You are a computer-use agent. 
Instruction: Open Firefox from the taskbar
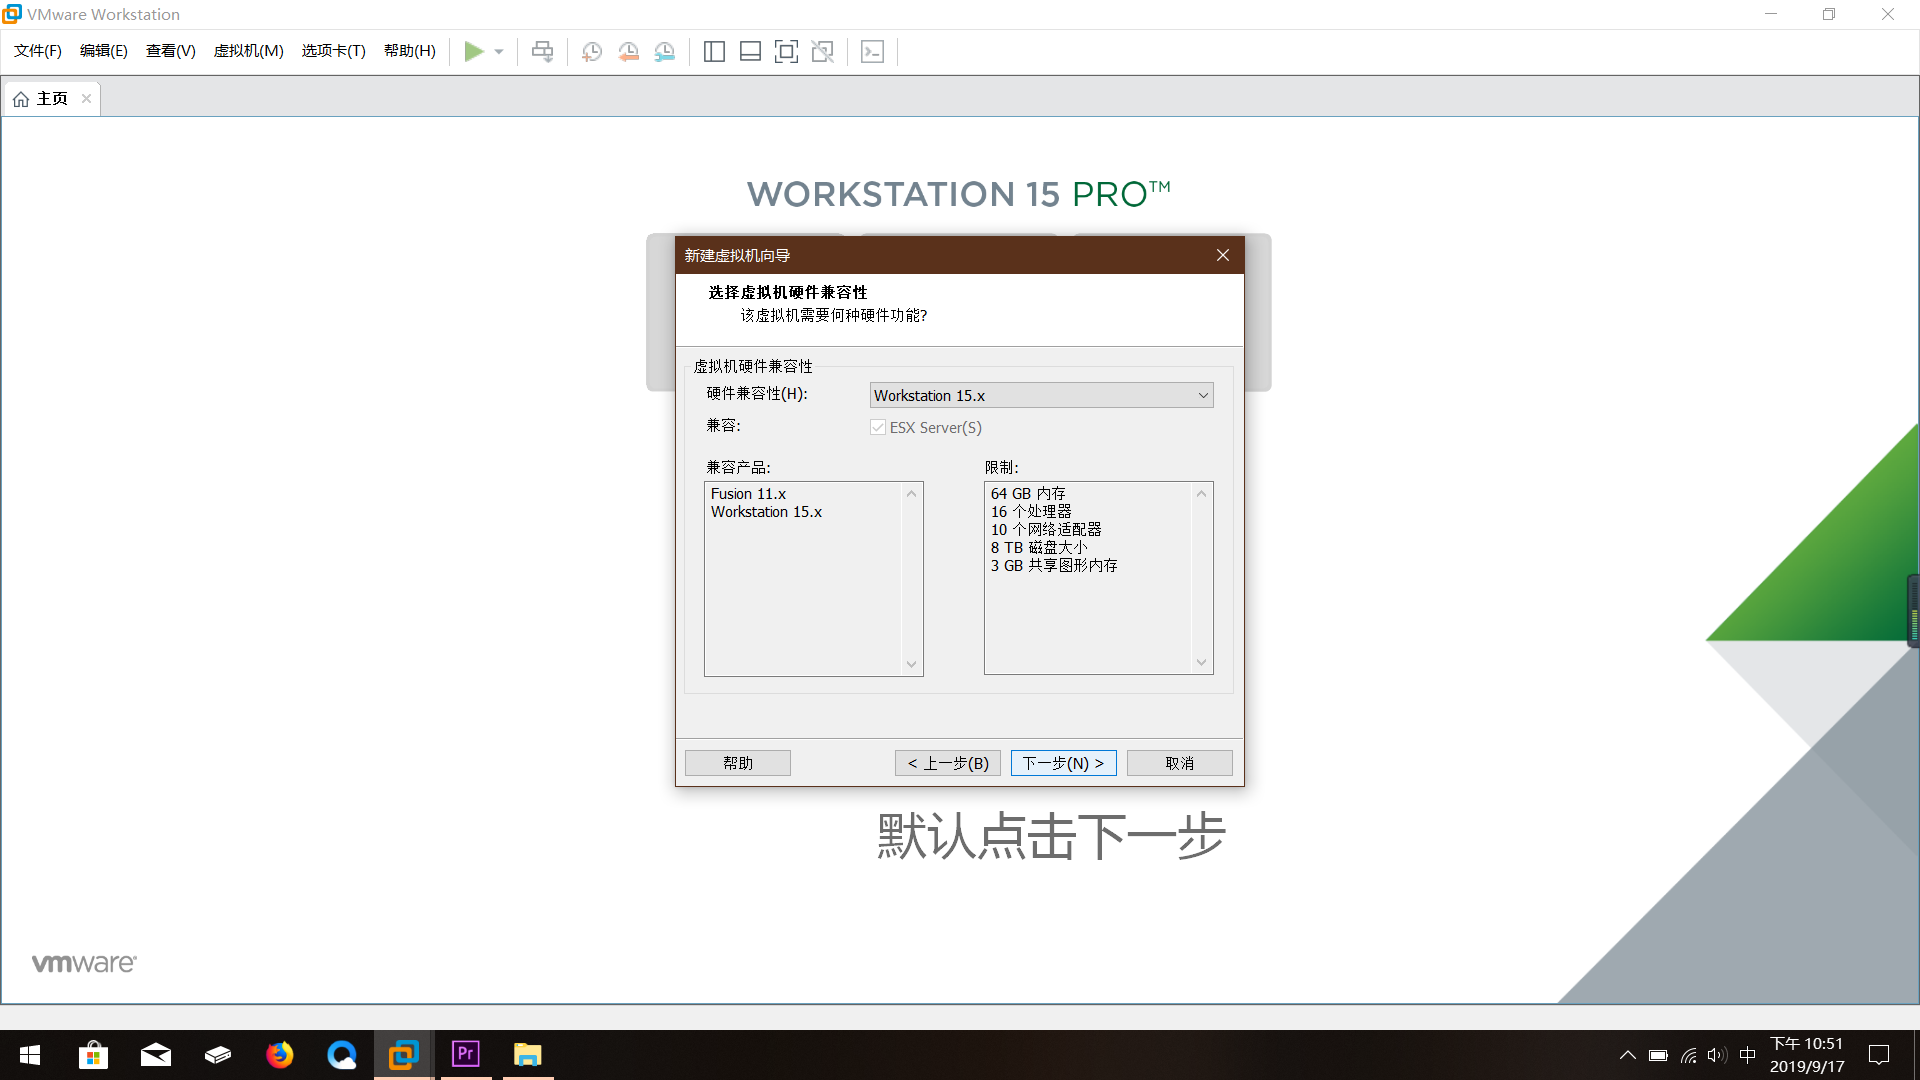pyautogui.click(x=280, y=1055)
